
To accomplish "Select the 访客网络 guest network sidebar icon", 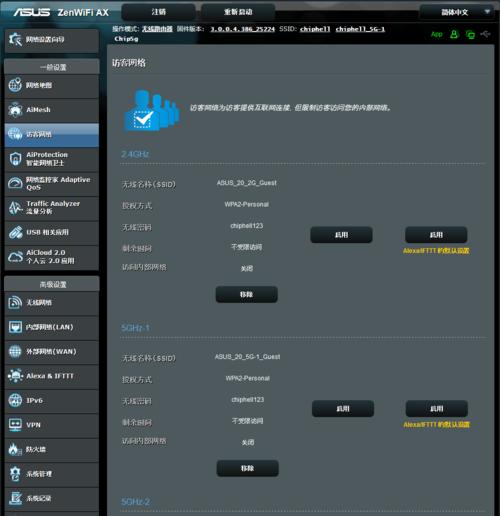I will 15,134.
